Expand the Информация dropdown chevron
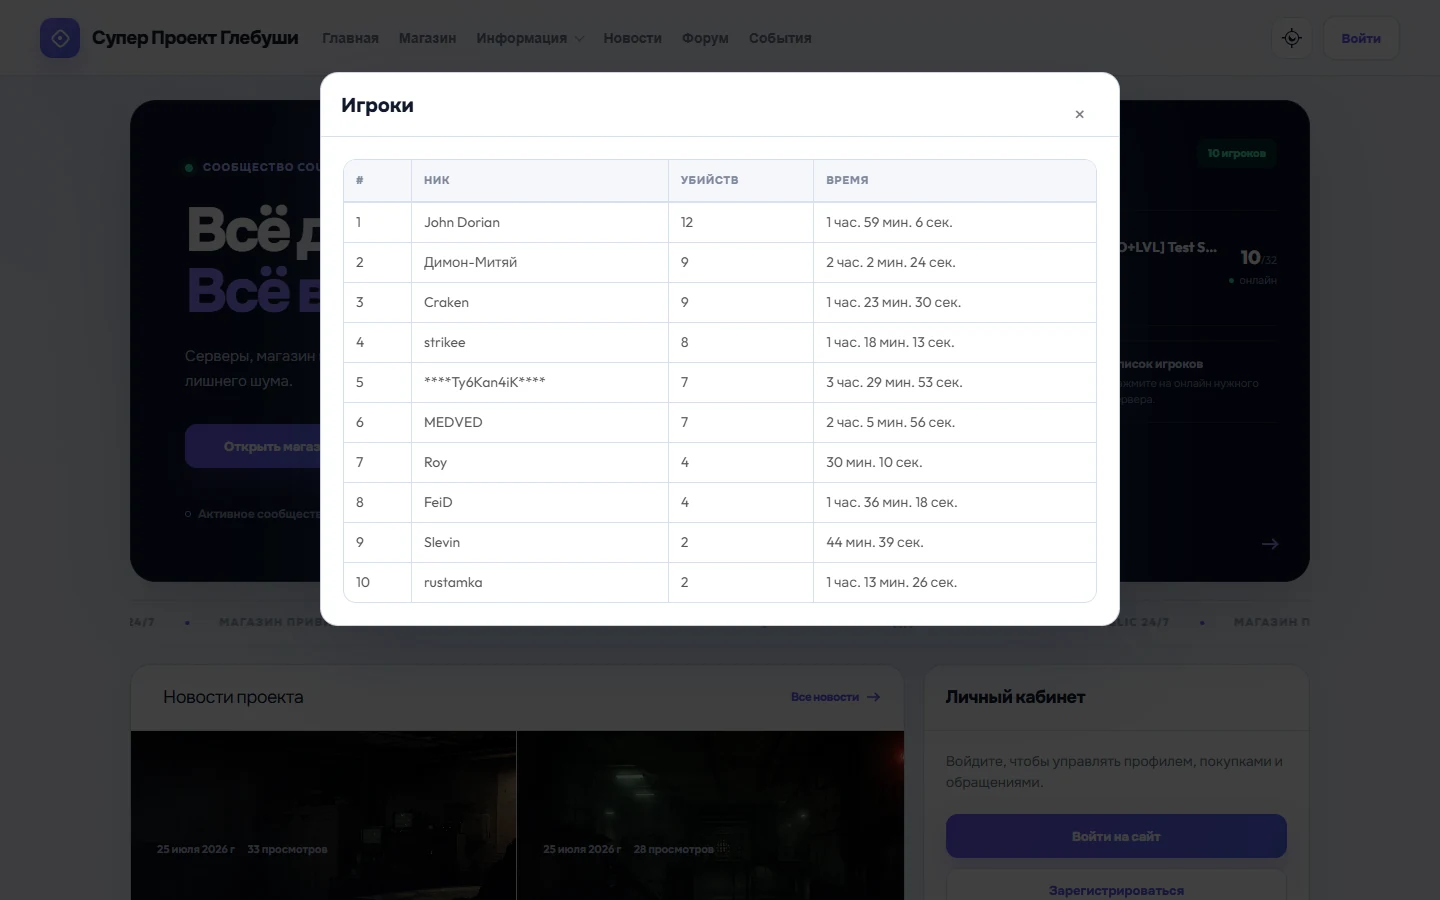This screenshot has height=900, width=1440. (x=579, y=39)
